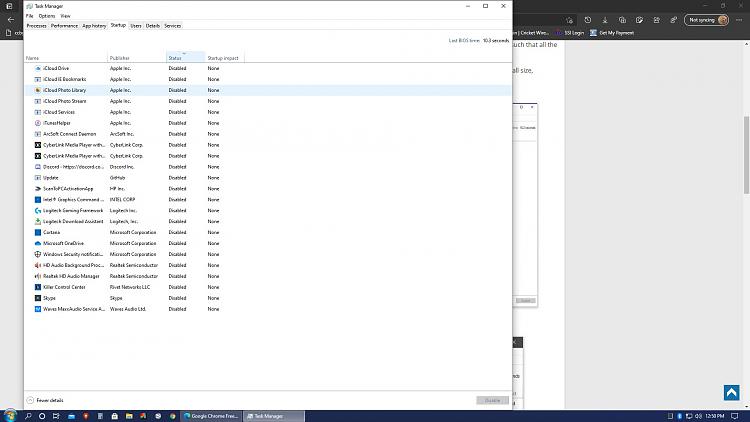The height and width of the screenshot is (422, 750).
Task: Select the iTunesHelper icon in the list
Action: 38,123
